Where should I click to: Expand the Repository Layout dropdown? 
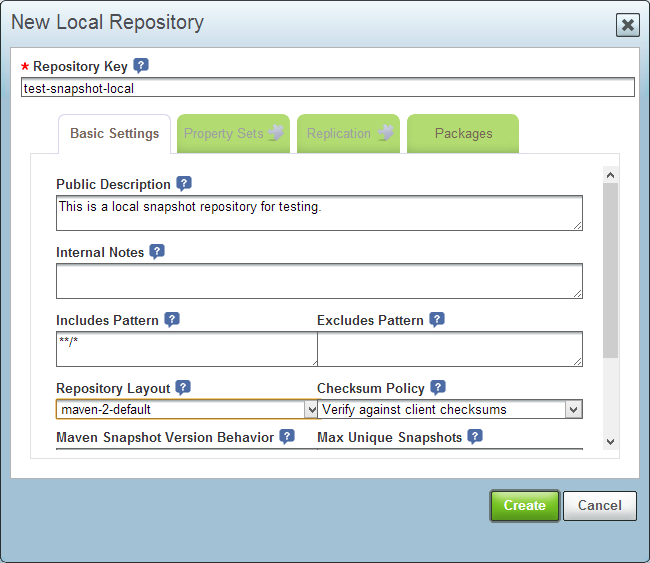click(310, 409)
